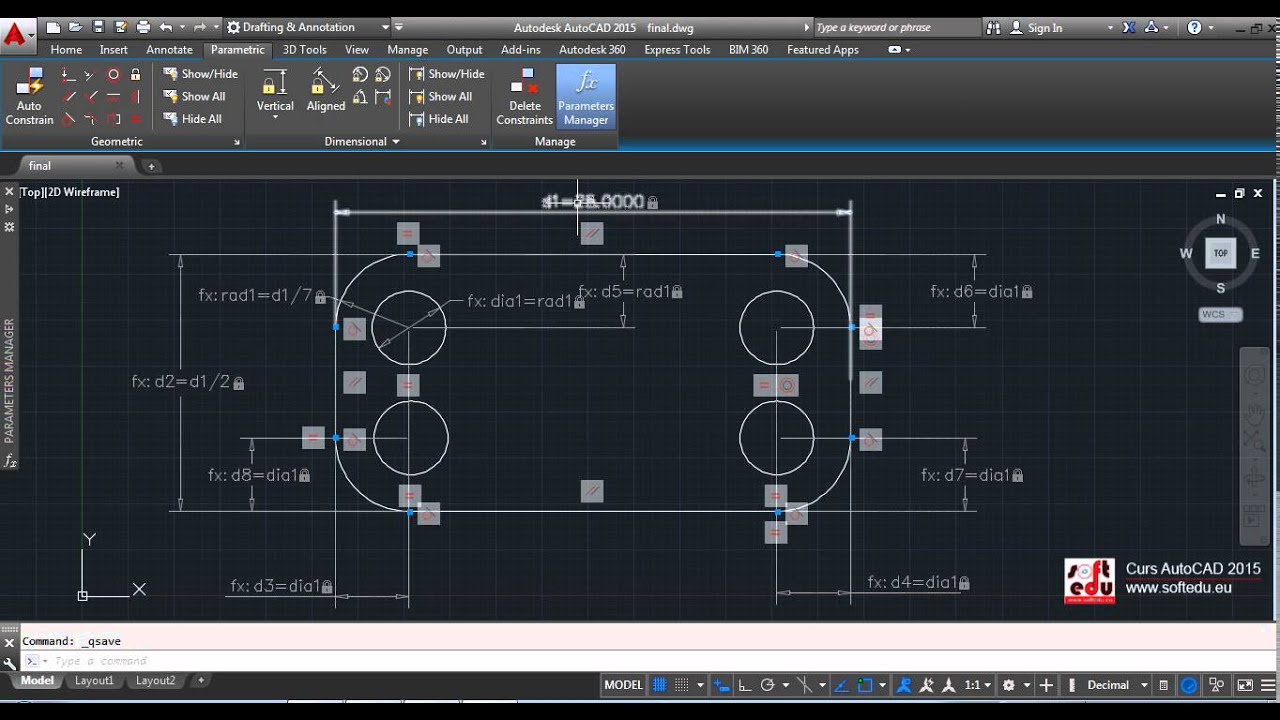Viewport: 1280px width, 720px height.
Task: Toggle annotation visibility in status bar
Action: click(x=903, y=685)
